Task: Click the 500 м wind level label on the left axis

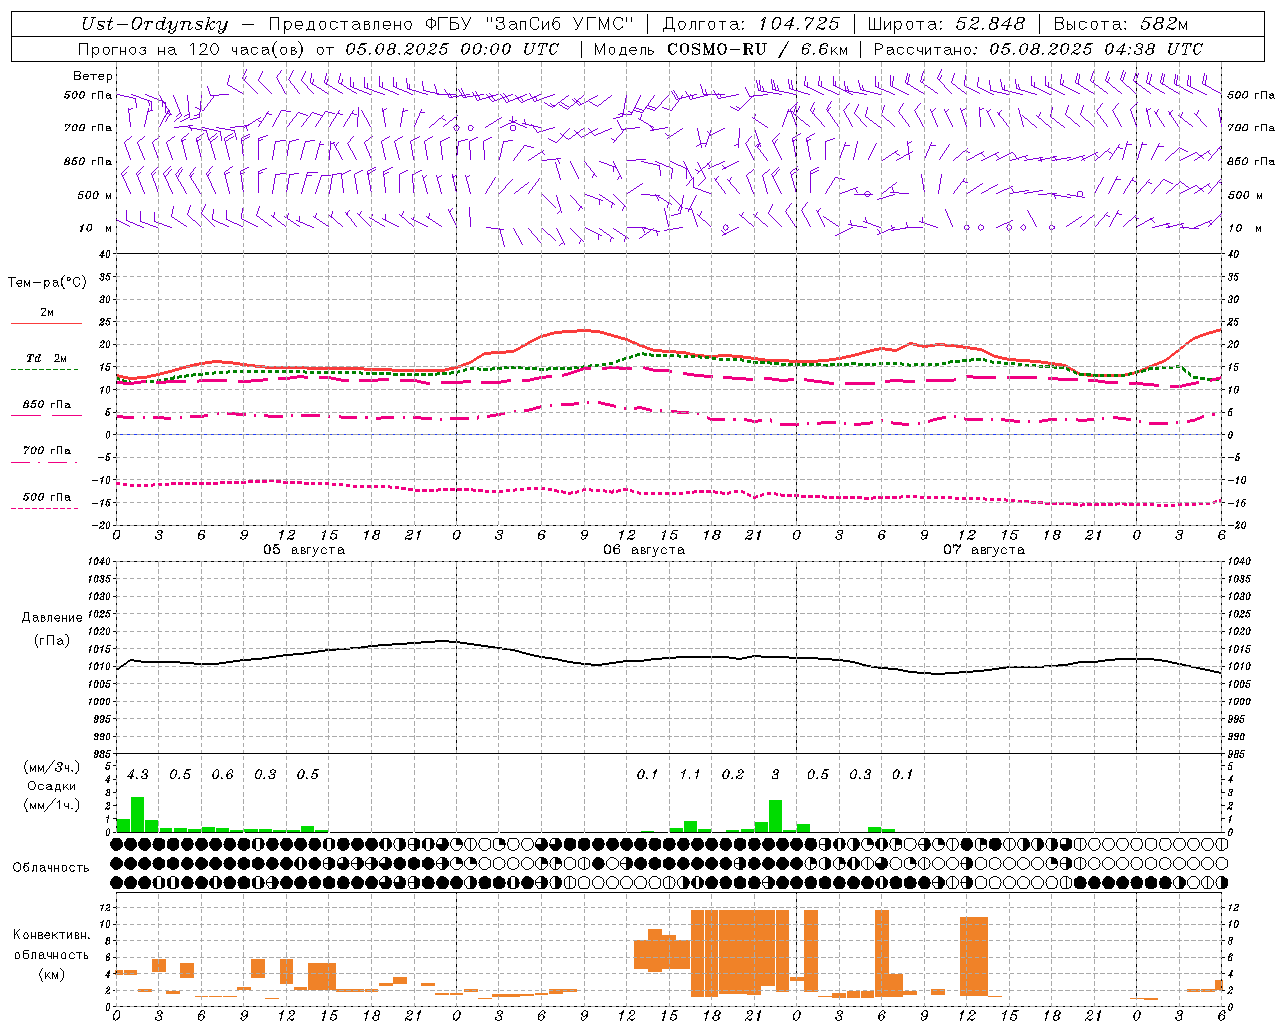Action: click(x=94, y=196)
